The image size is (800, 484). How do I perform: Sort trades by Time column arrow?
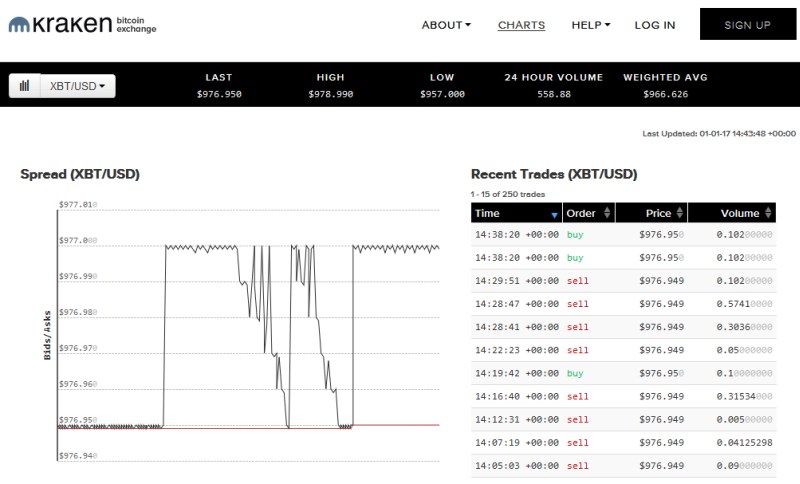554,214
